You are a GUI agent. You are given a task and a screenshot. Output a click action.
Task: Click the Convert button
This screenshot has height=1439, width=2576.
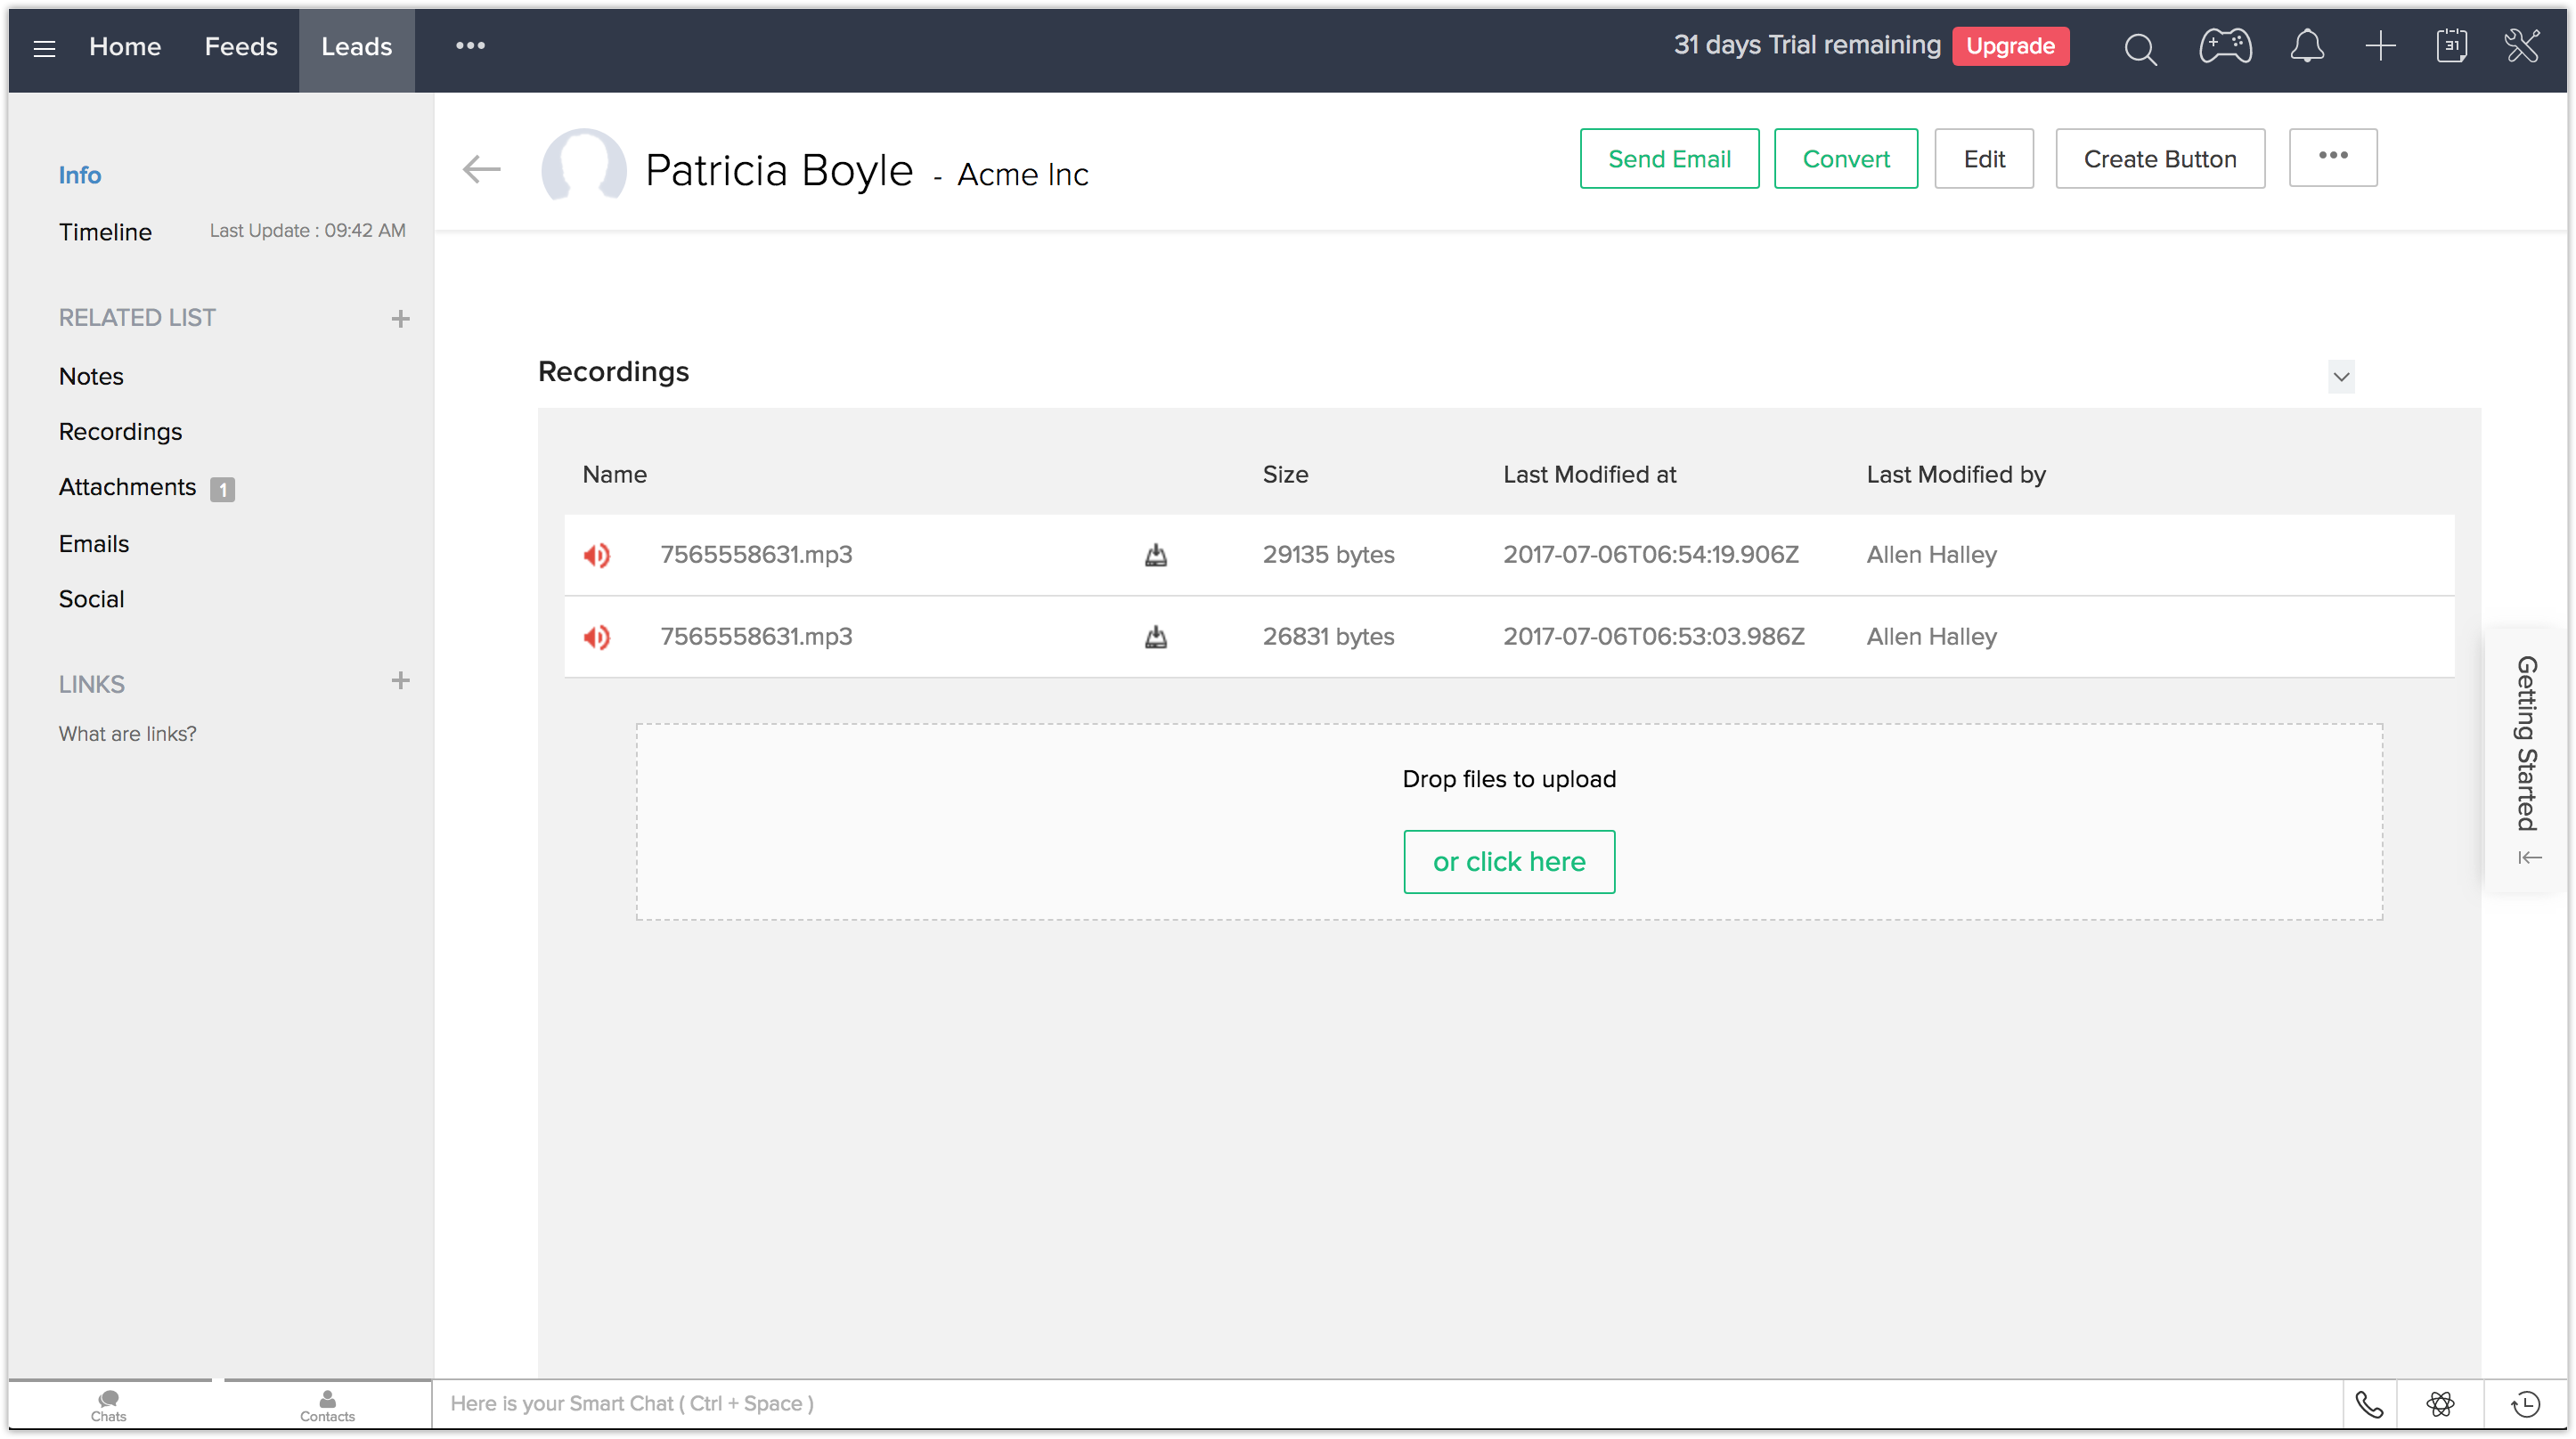(1845, 159)
